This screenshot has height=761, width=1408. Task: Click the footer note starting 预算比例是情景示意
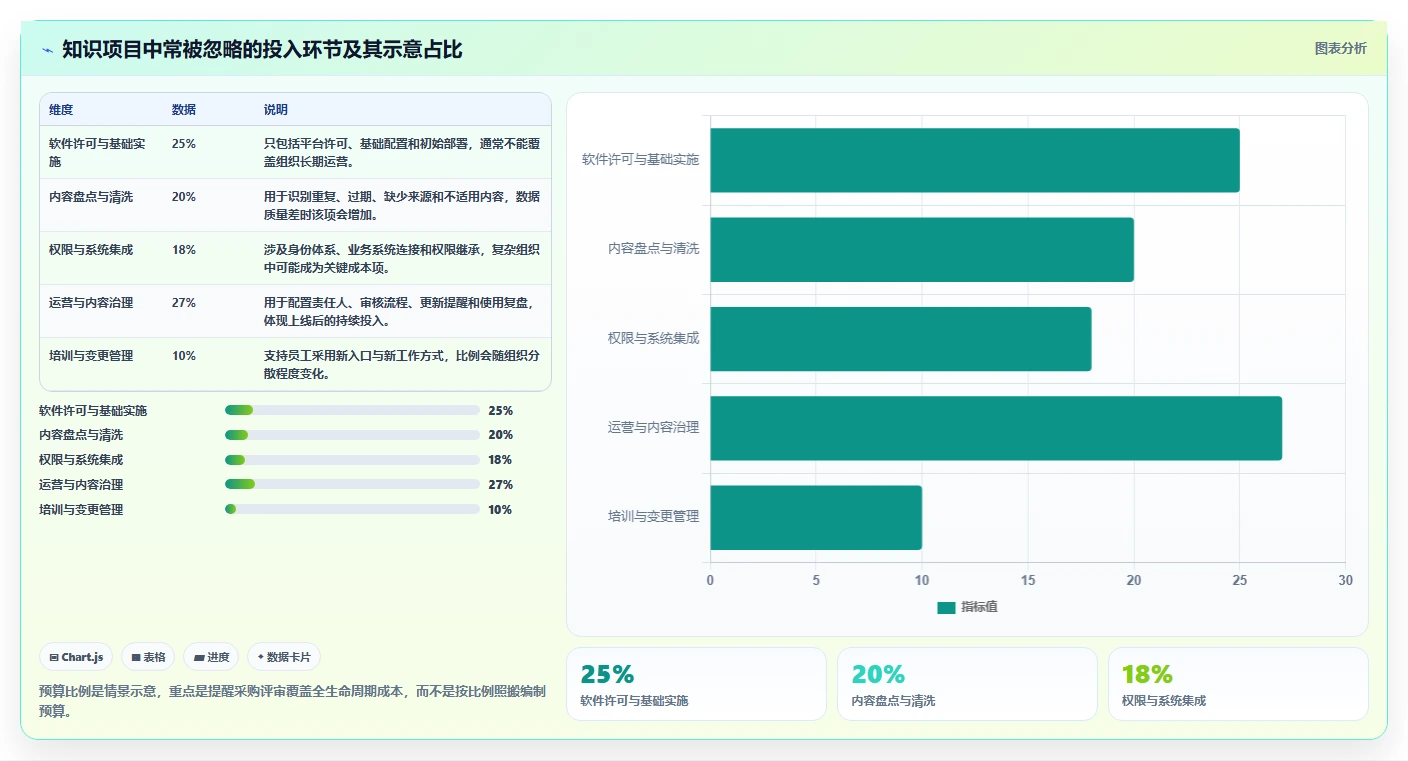[292, 701]
